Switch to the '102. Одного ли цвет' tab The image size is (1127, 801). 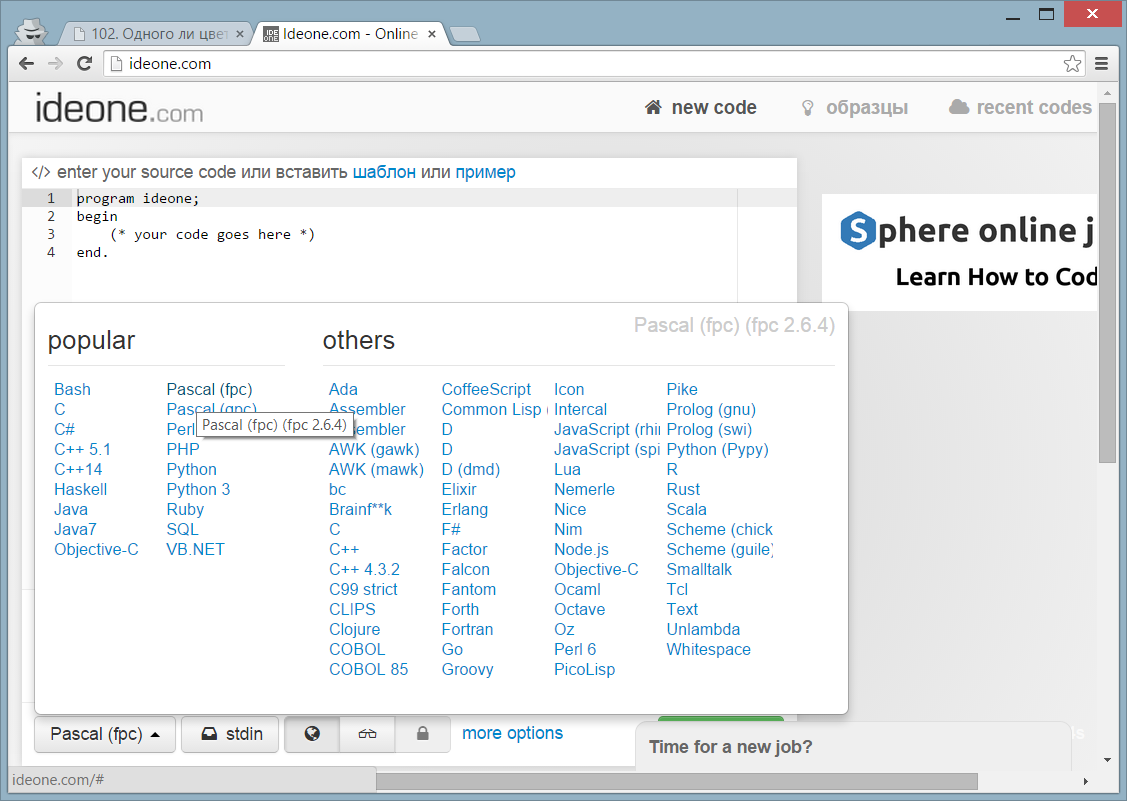155,34
